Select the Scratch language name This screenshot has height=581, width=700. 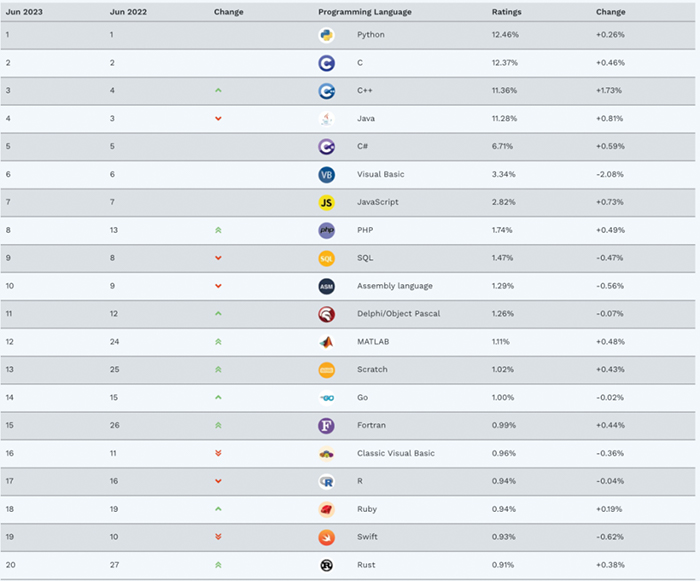(x=373, y=370)
